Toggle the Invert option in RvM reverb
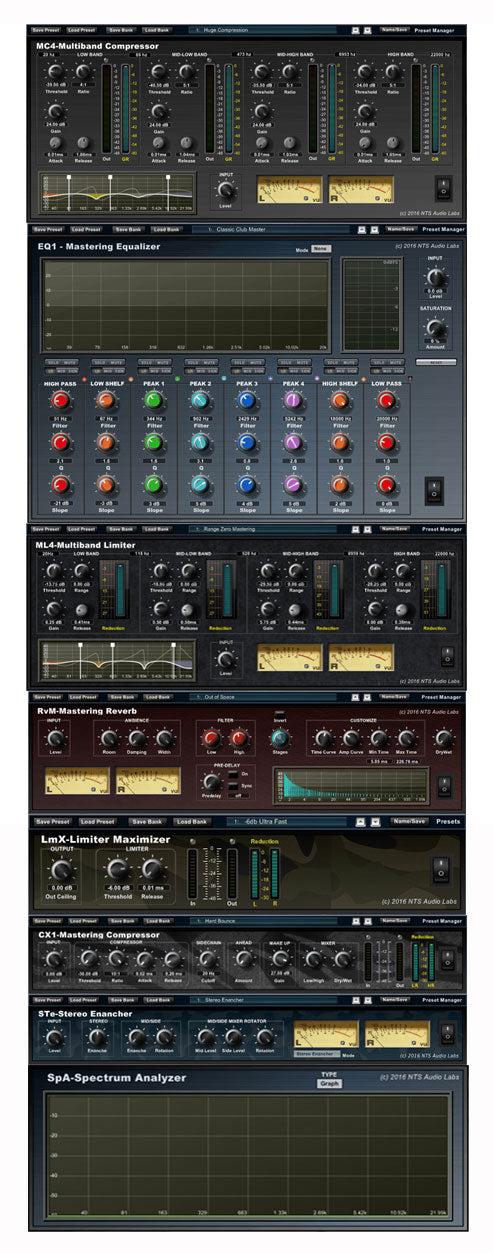The width and height of the screenshot is (493, 1254). pos(279,713)
